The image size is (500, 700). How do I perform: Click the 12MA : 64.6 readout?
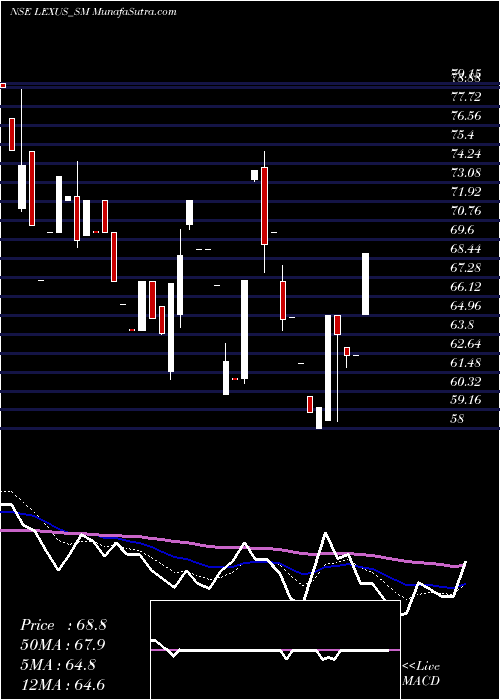63,684
